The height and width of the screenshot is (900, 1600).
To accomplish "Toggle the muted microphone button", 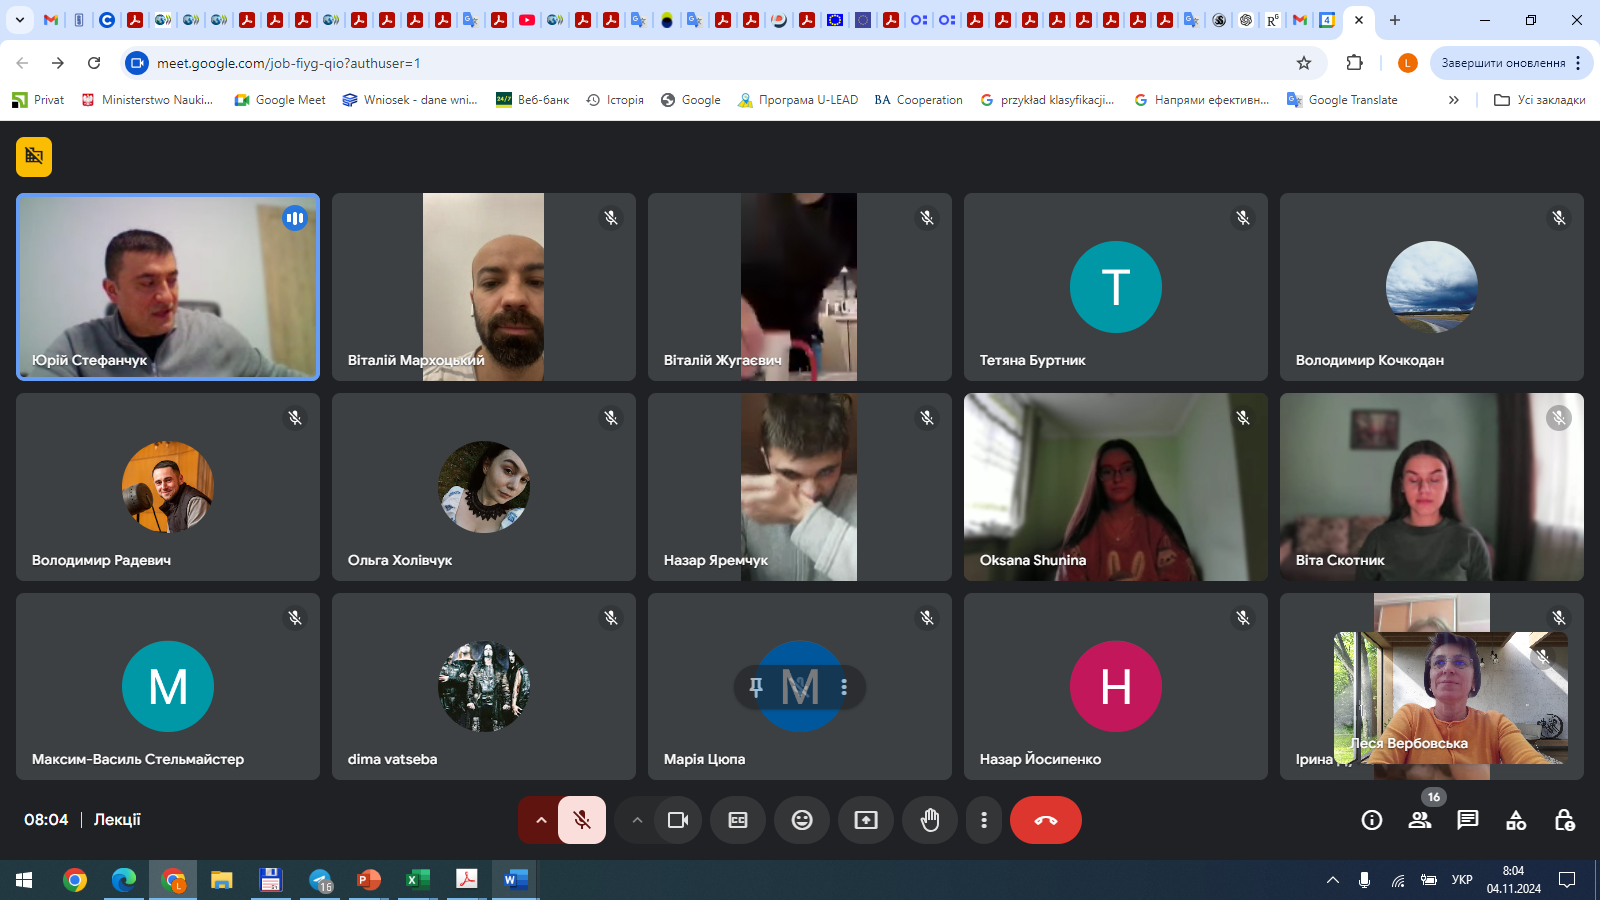I will [582, 820].
